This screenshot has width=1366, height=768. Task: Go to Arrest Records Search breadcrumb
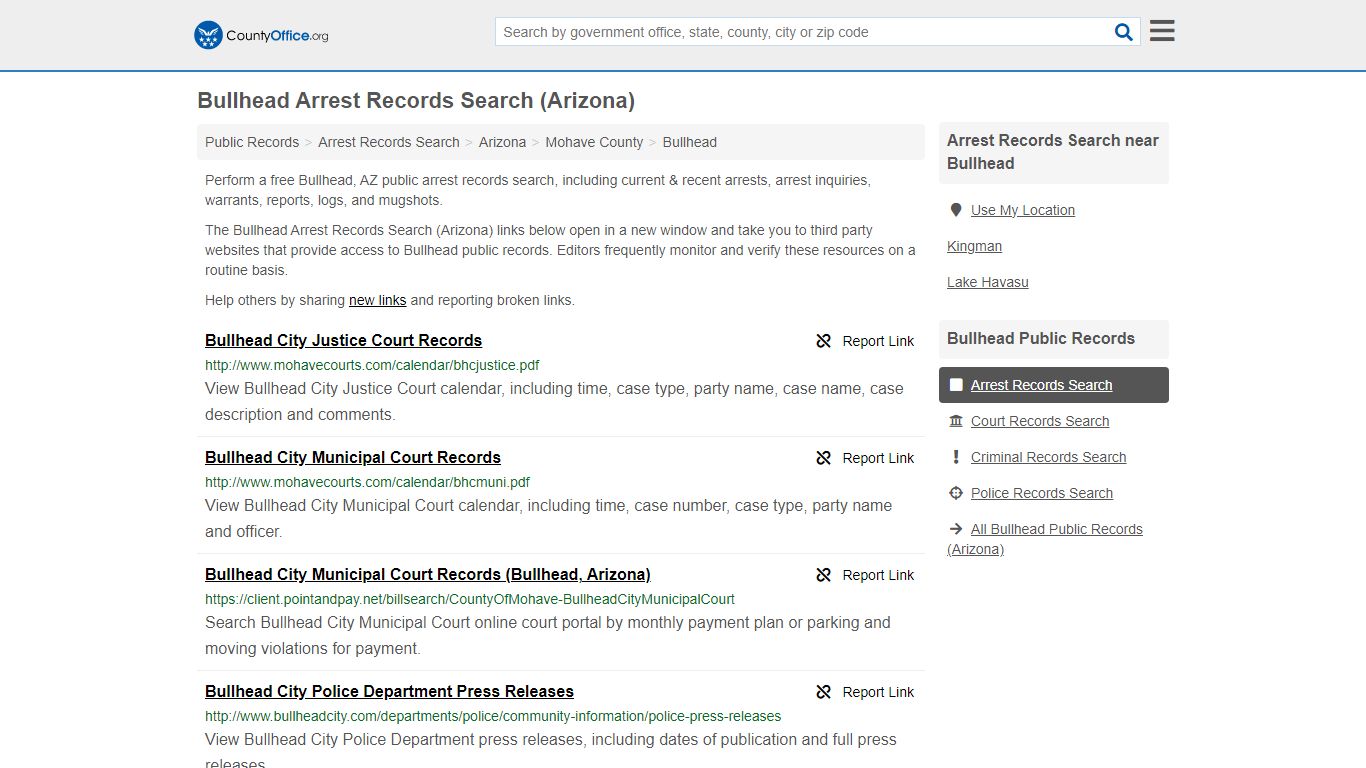click(x=389, y=142)
